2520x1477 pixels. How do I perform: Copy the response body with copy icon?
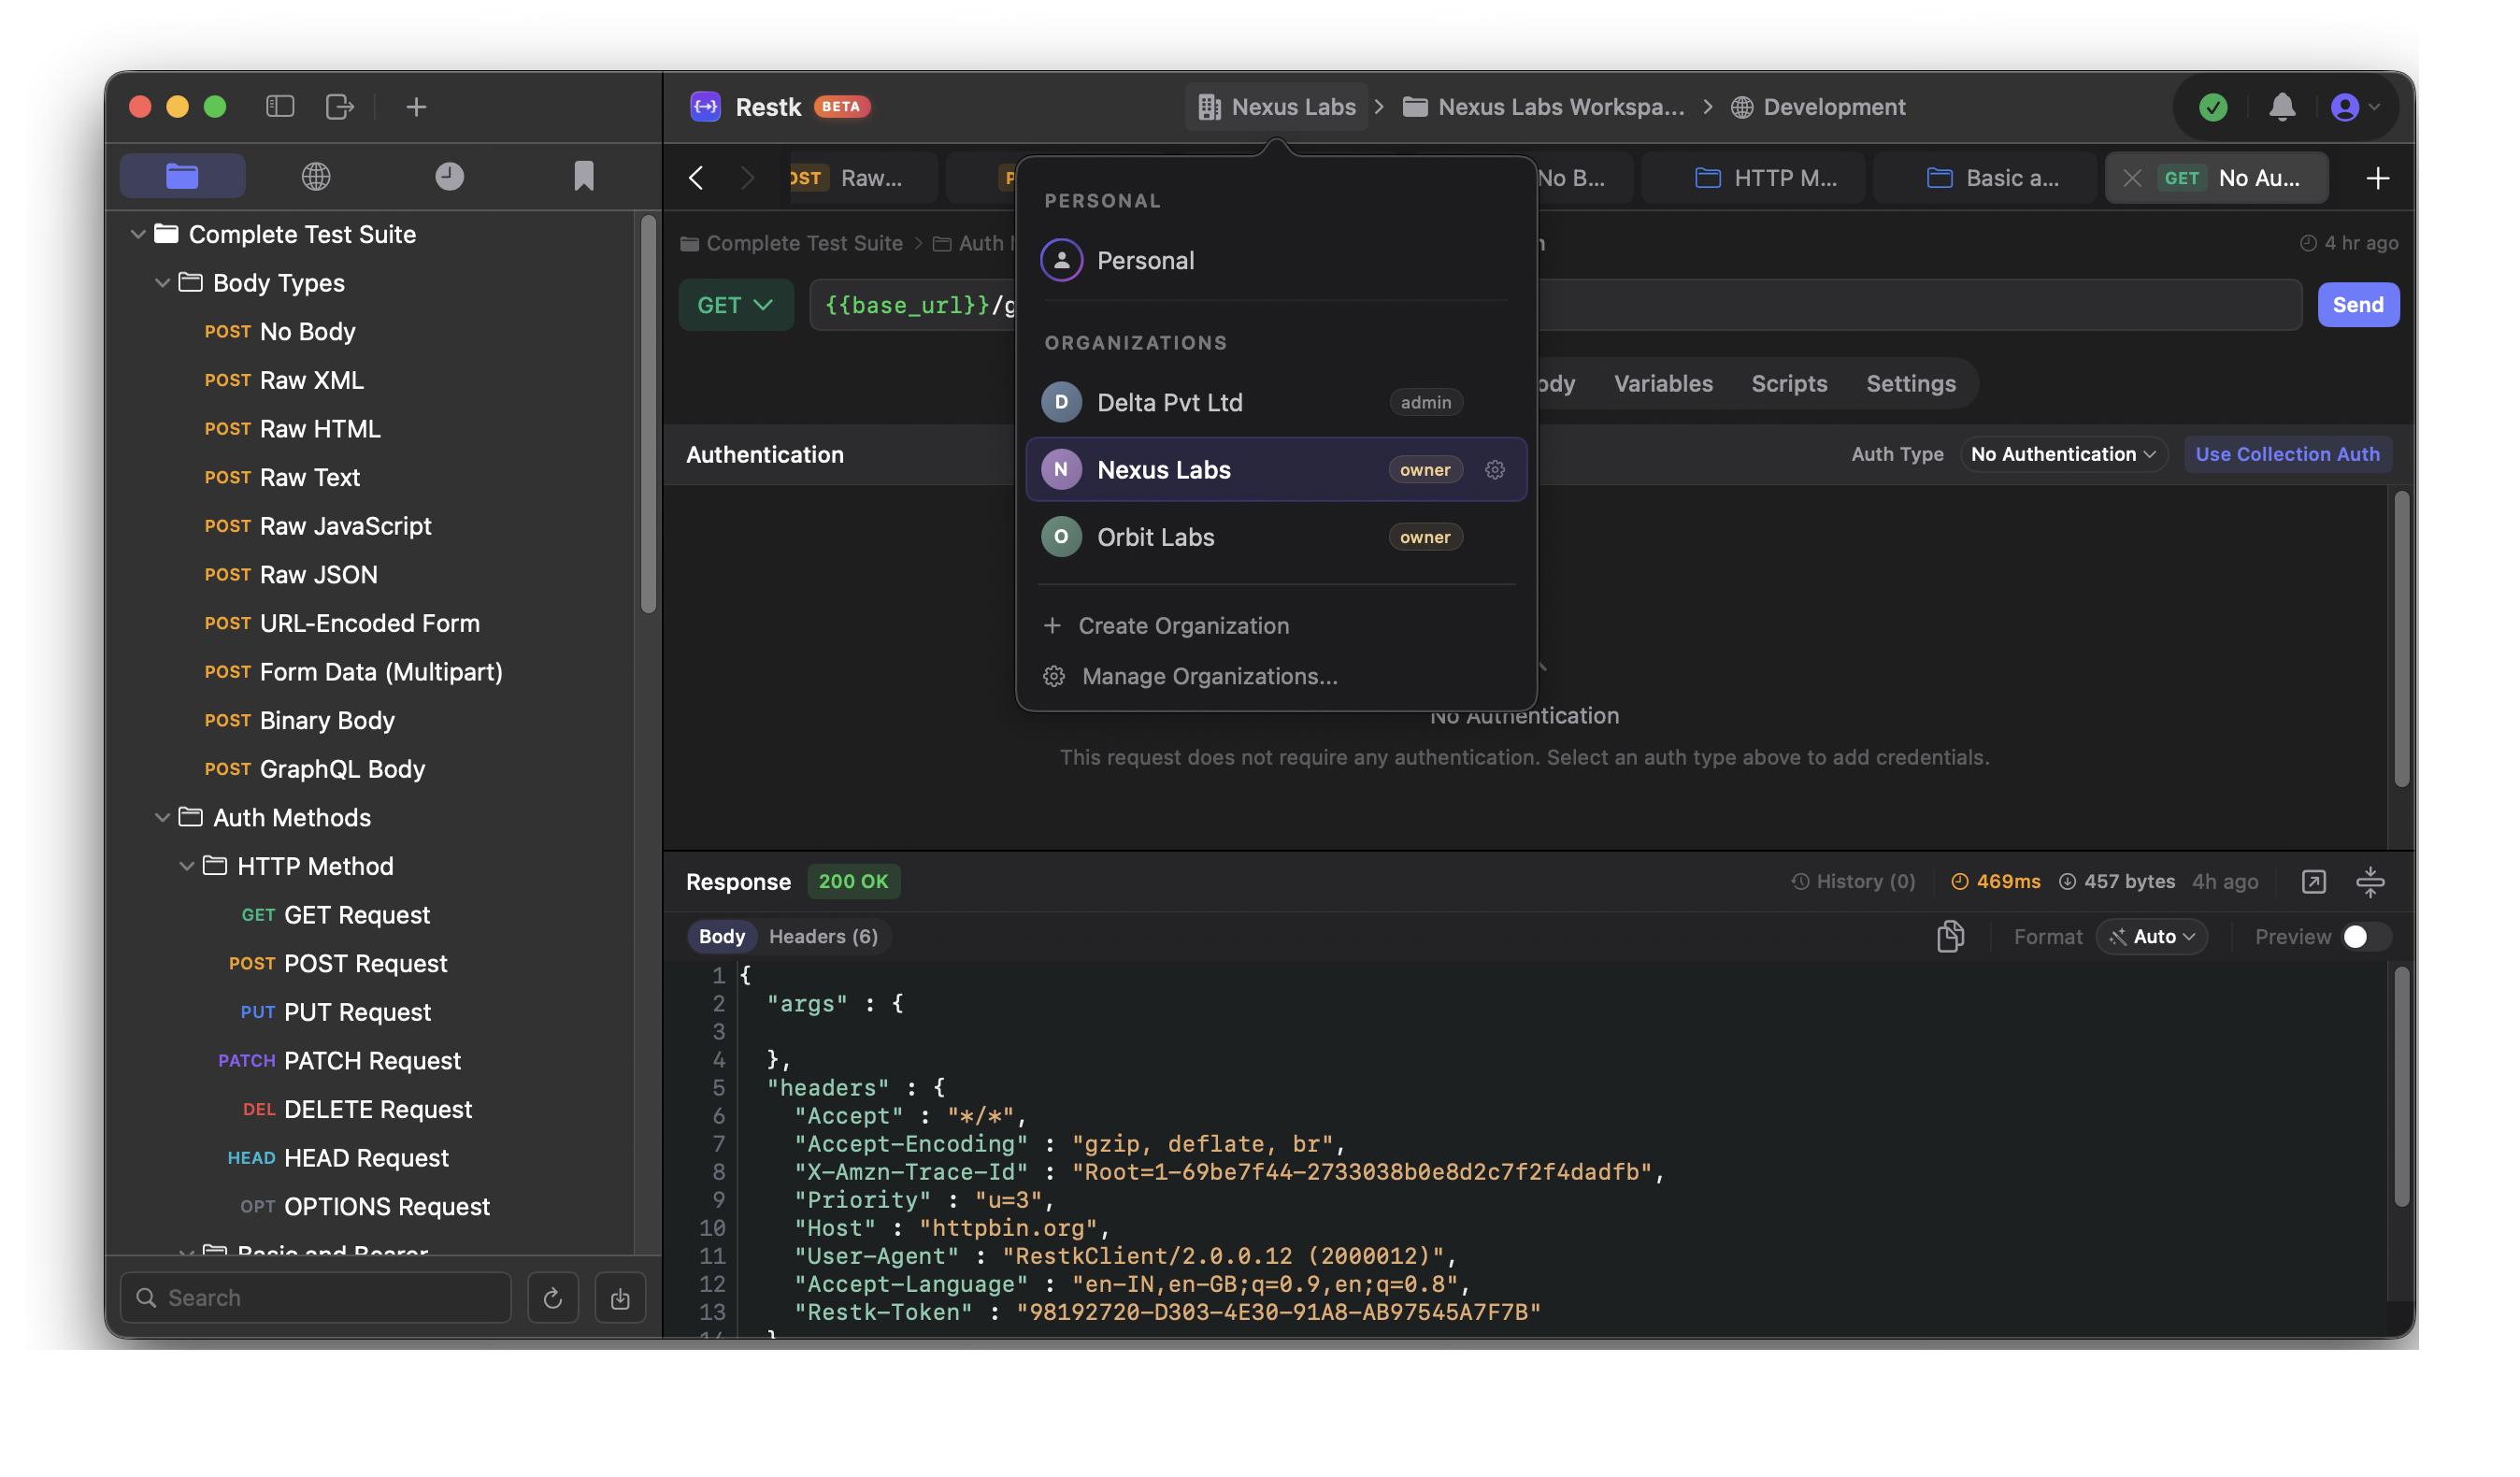pyautogui.click(x=1950, y=936)
